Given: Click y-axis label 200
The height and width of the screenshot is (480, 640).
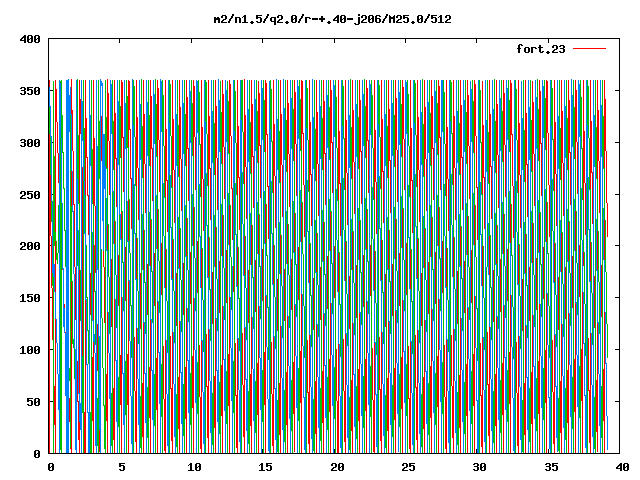Looking at the screenshot, I should [x=30, y=246].
